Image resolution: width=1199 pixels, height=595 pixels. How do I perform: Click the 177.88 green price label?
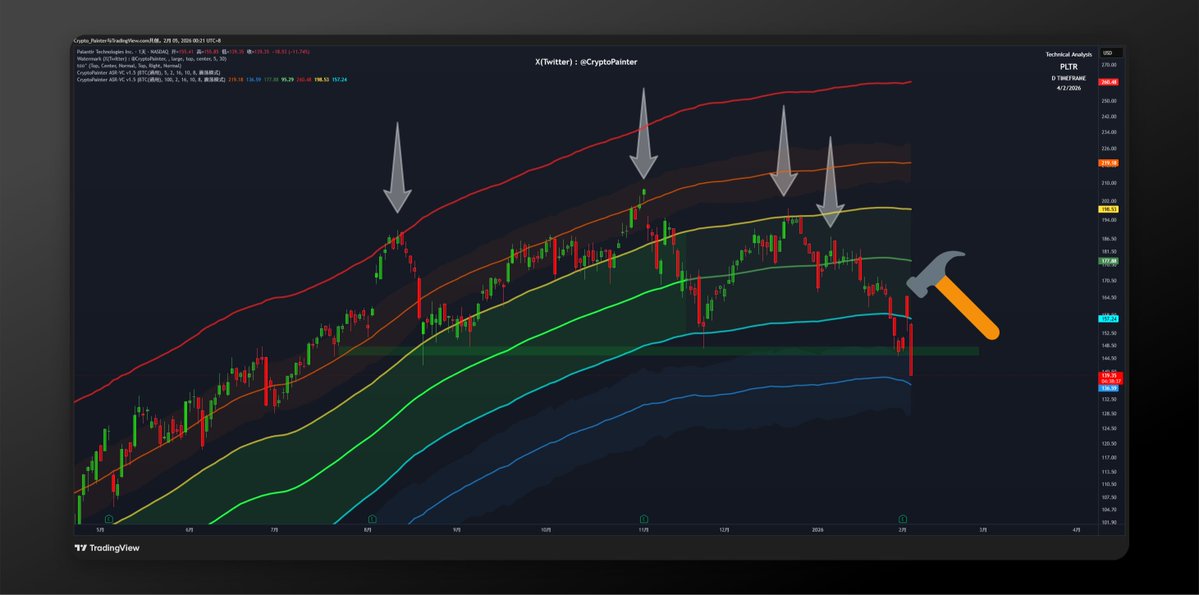pyautogui.click(x=1108, y=261)
